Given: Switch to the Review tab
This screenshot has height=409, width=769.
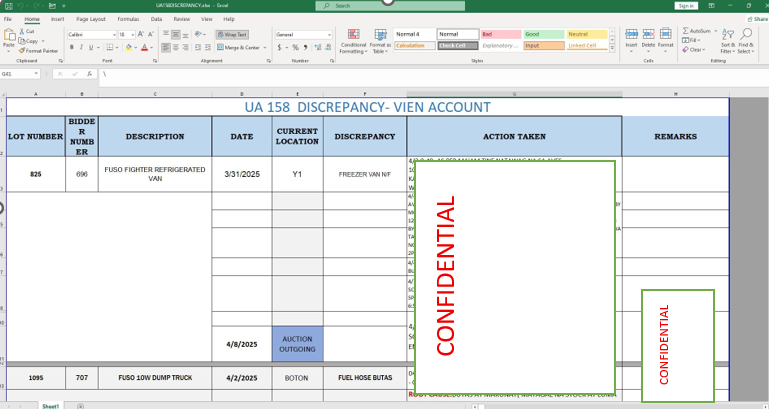Looking at the screenshot, I should point(181,19).
